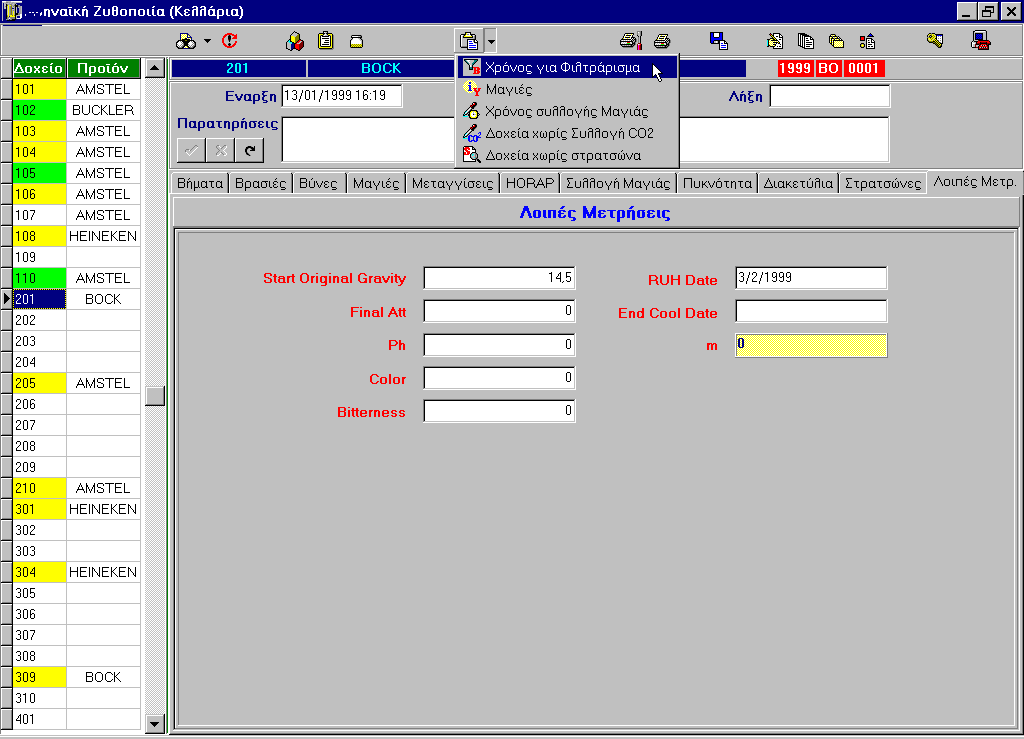1024x739 pixels.
Task: Click the dropdown arrow beside clipboard reports icon
Action: [491, 41]
